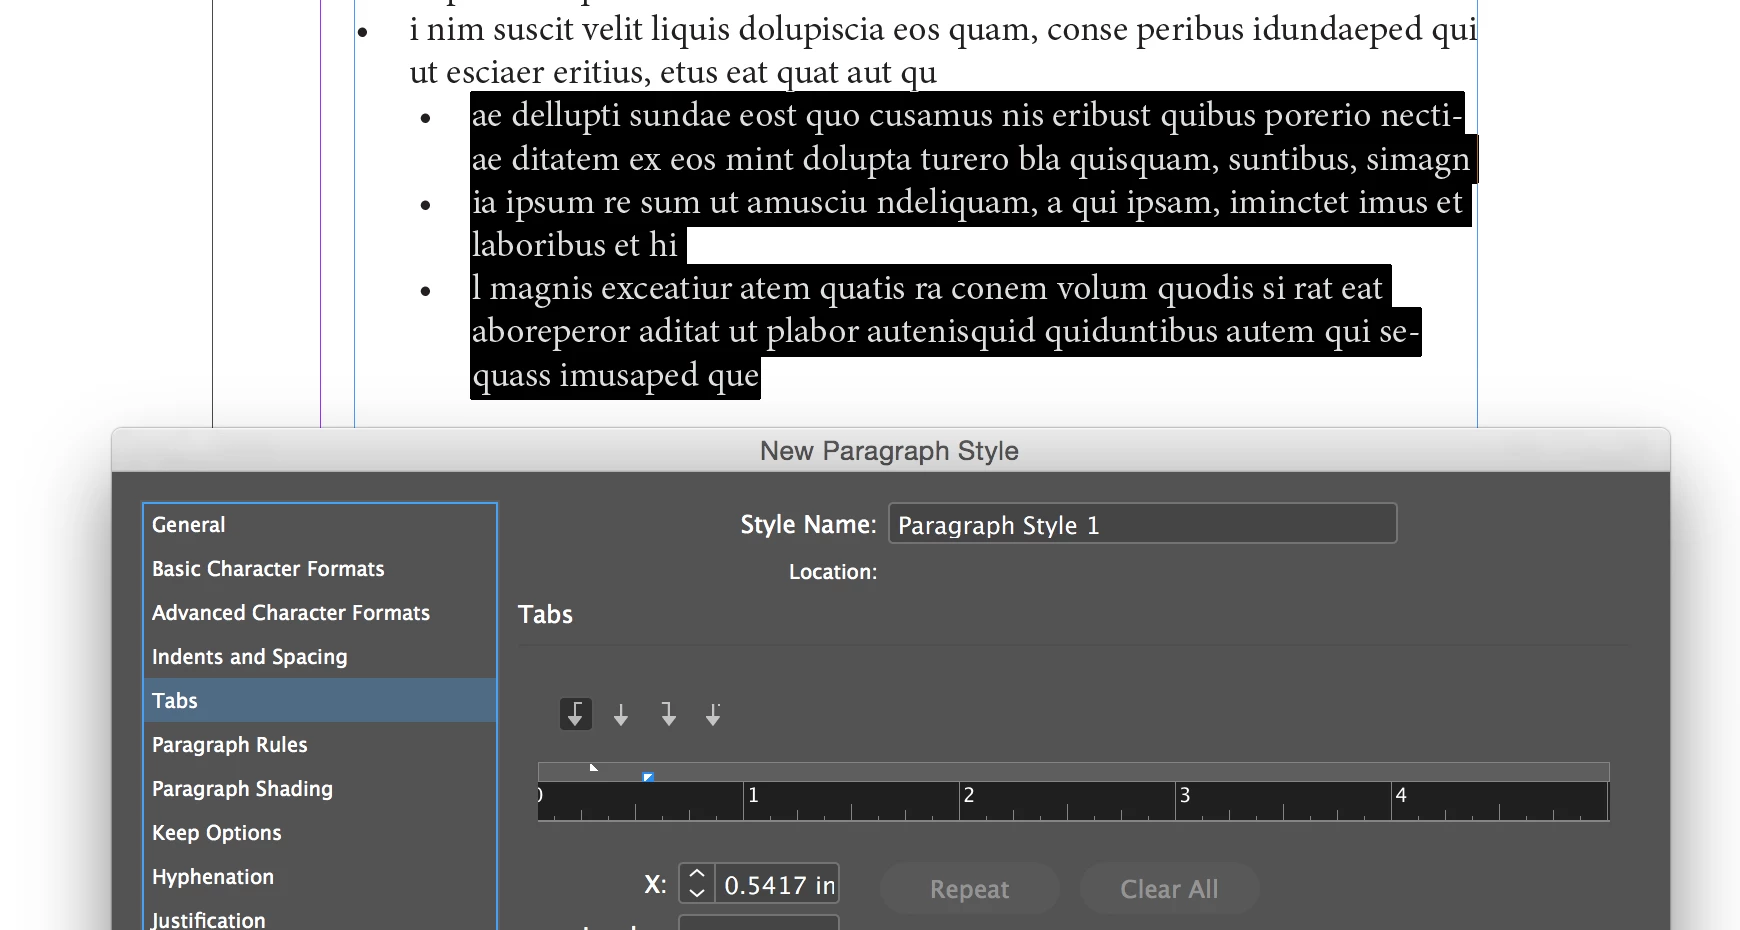This screenshot has height=930, width=1740.
Task: Click the Clear All button
Action: pyautogui.click(x=1169, y=888)
